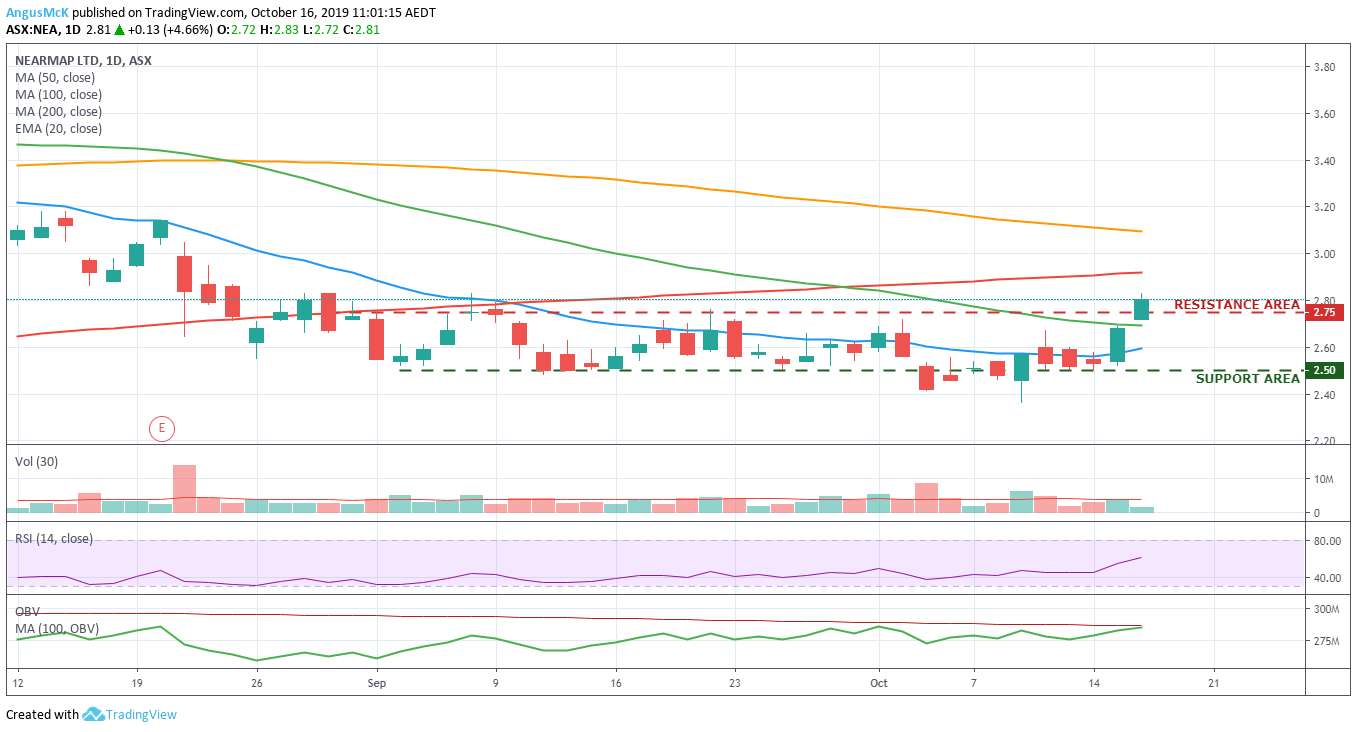Click the OBV indicator label
This screenshot has width=1357, height=732.
tap(27, 611)
